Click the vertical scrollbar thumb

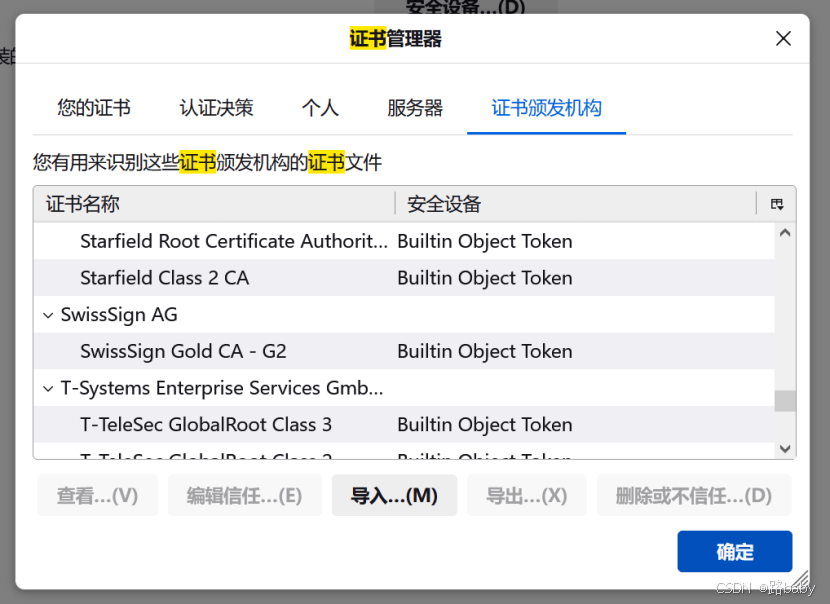click(785, 401)
